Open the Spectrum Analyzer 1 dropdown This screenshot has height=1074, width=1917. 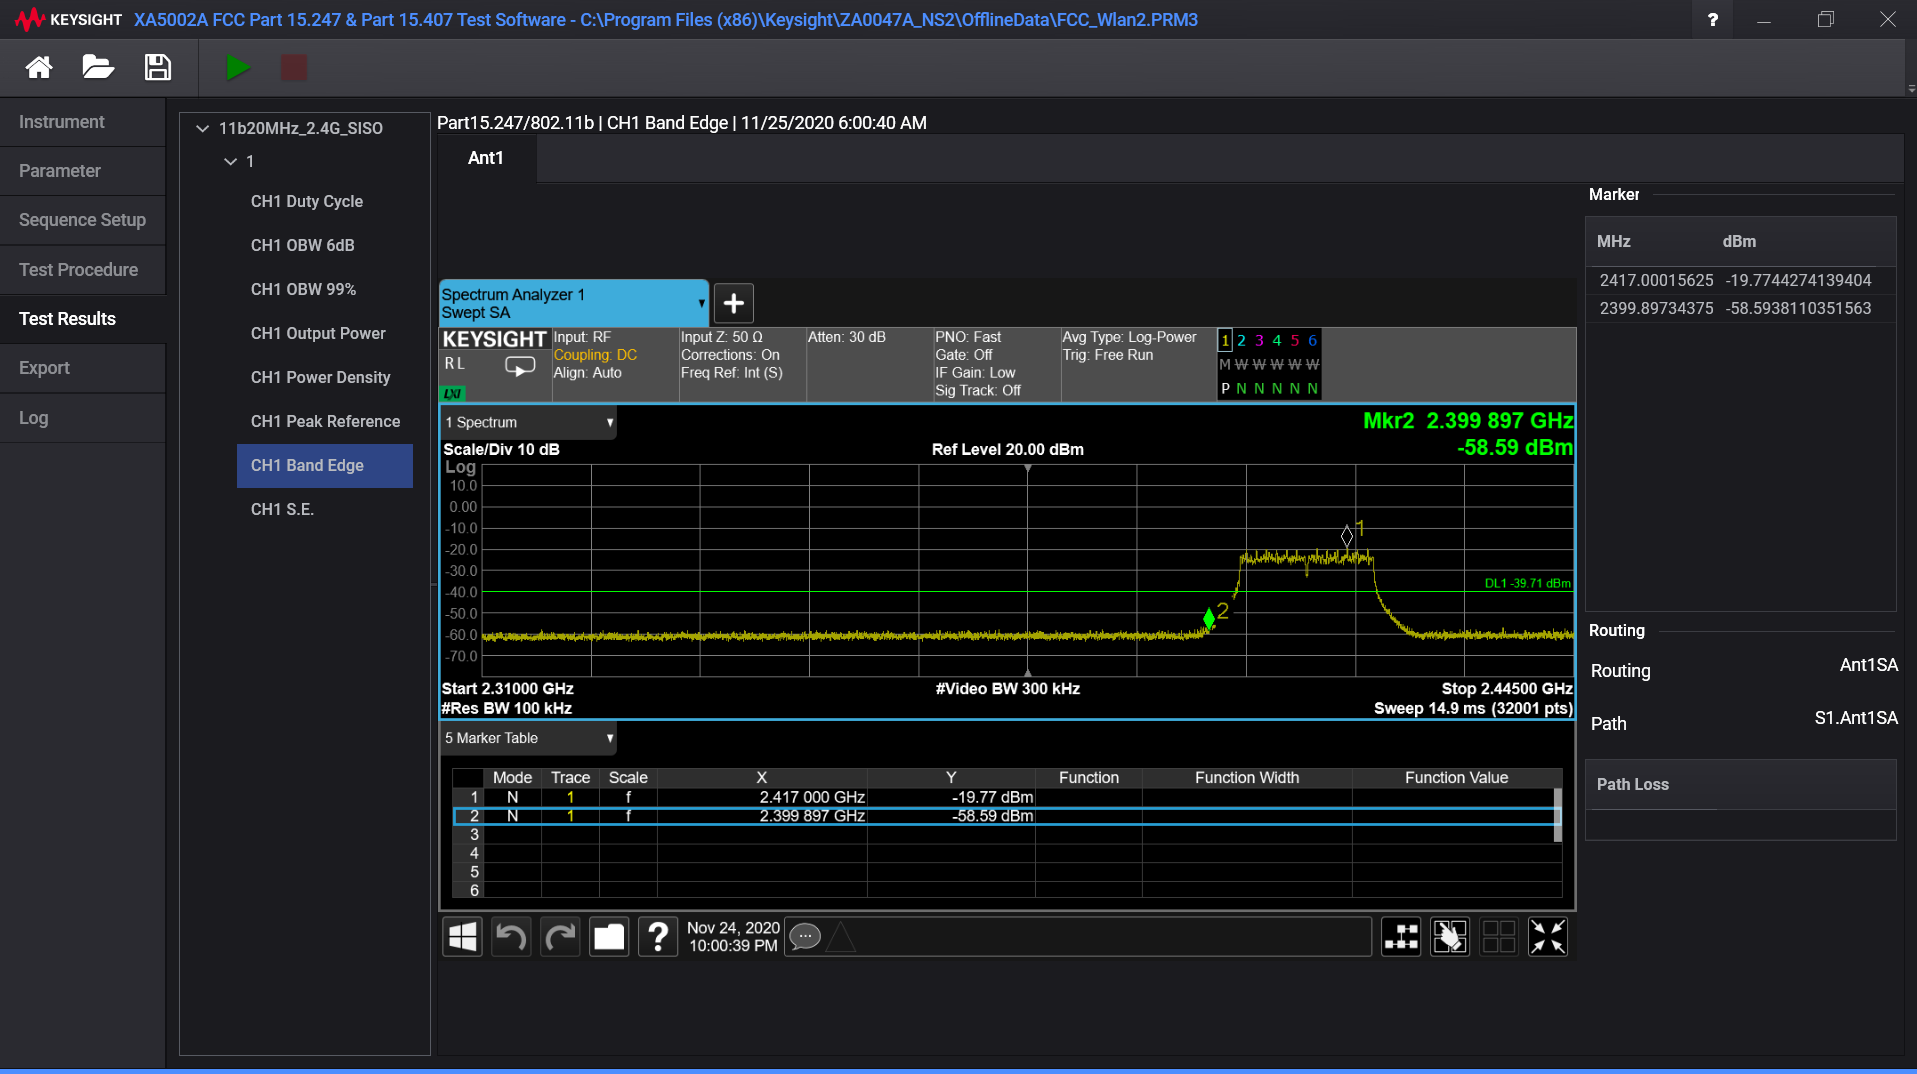click(x=574, y=303)
